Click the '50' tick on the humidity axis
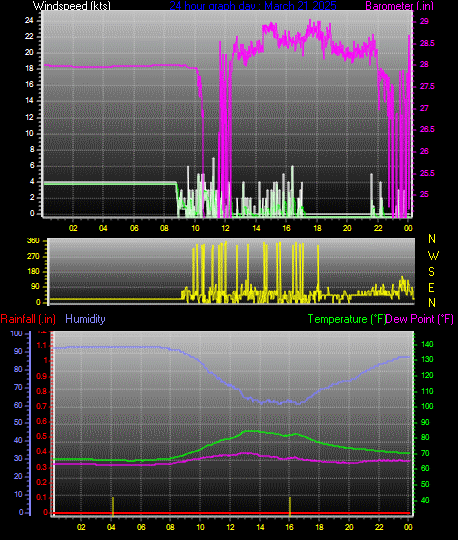 click(x=18, y=422)
